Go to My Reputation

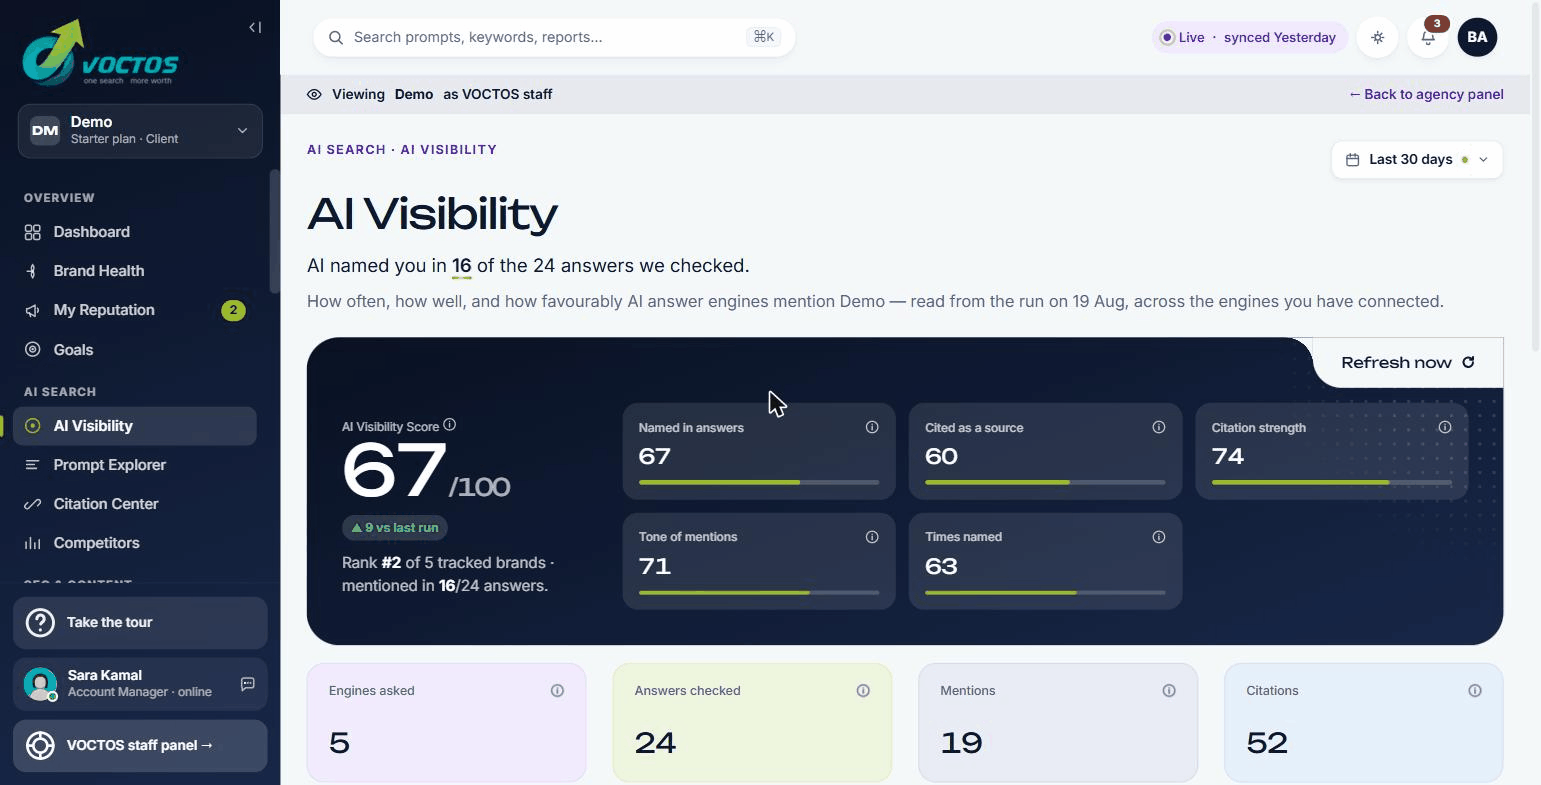tap(135, 310)
